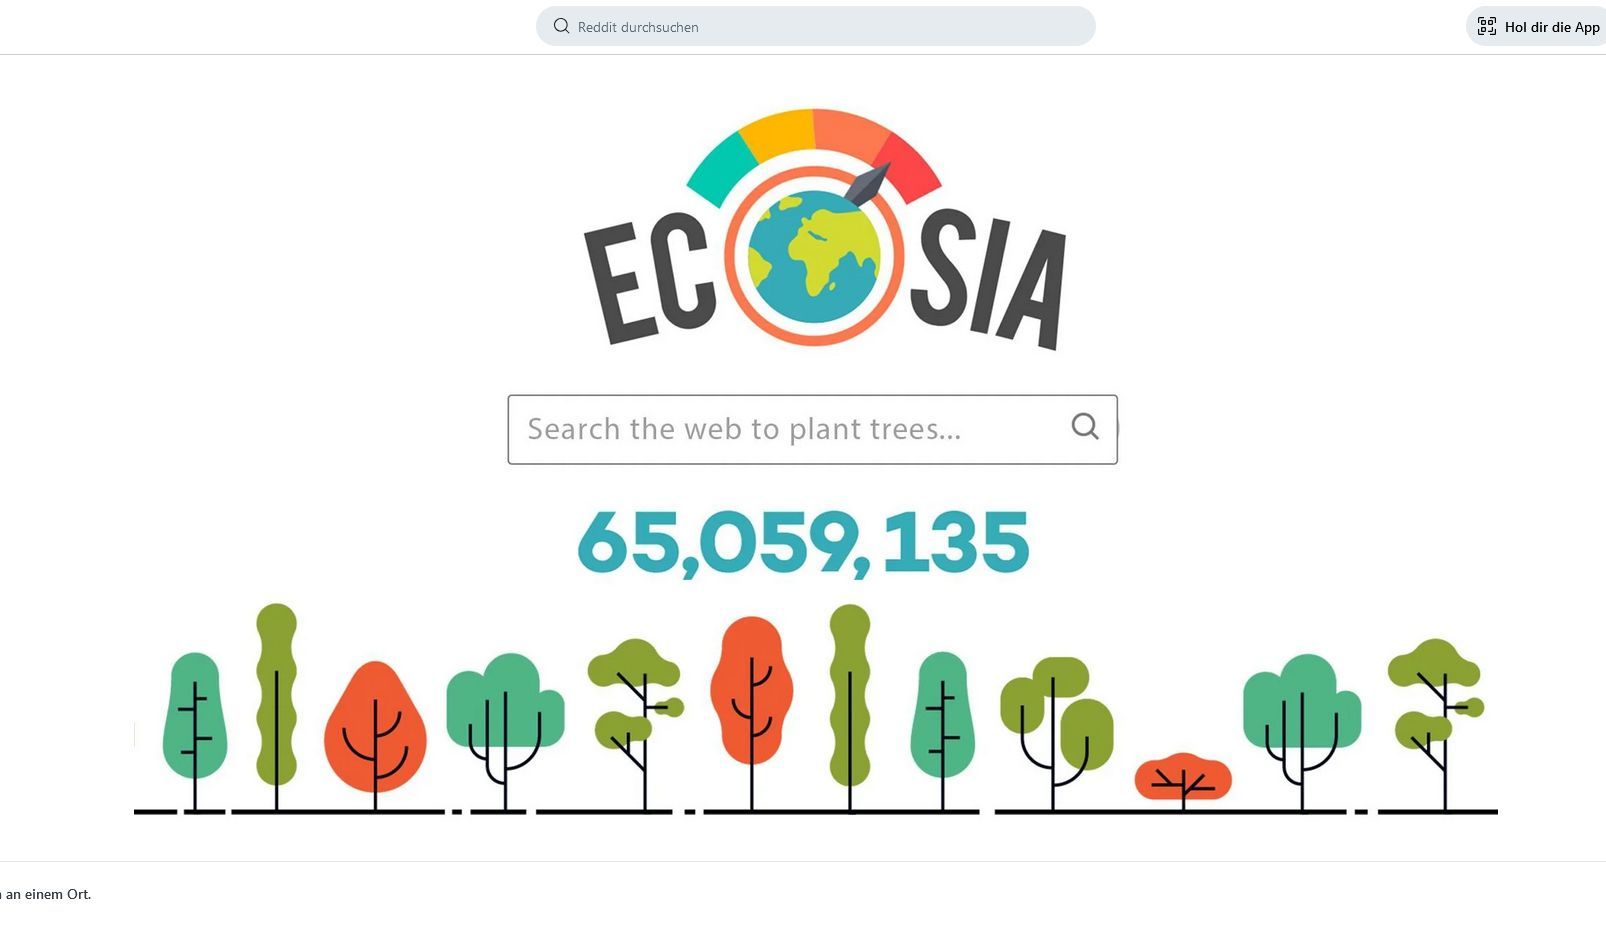Click the "an einem Ort." text
Screen dimensions: 1606x925
tap(48, 894)
